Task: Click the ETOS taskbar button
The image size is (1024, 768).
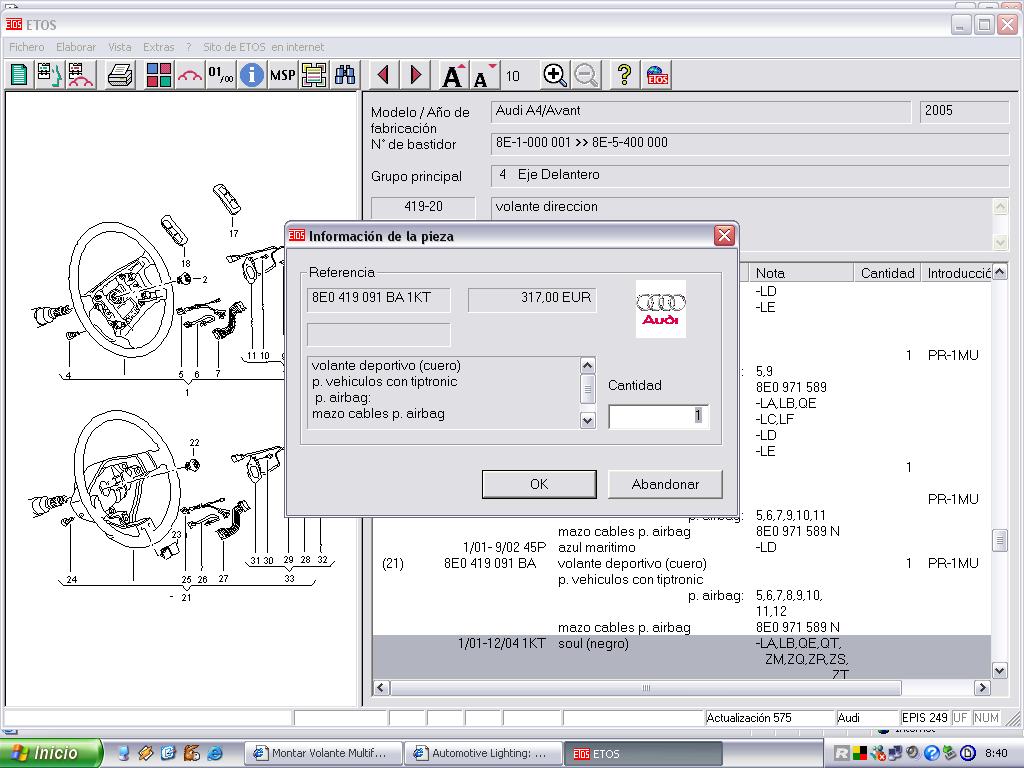Action: (643, 753)
